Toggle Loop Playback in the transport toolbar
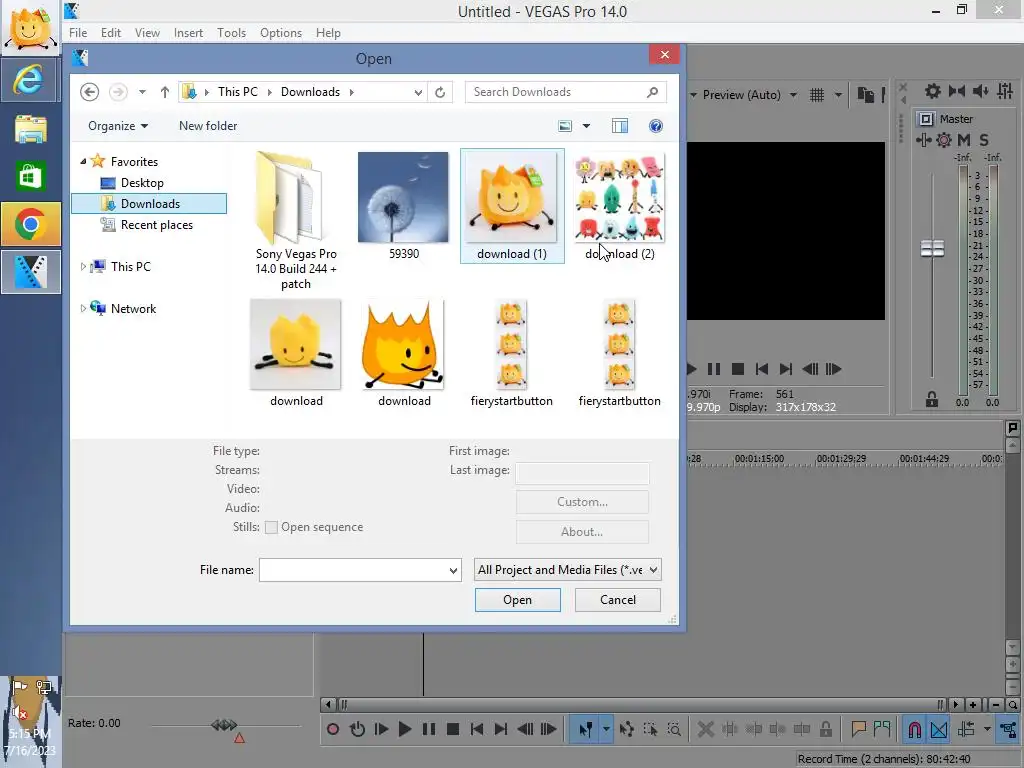The height and width of the screenshot is (768, 1024). pos(357,729)
